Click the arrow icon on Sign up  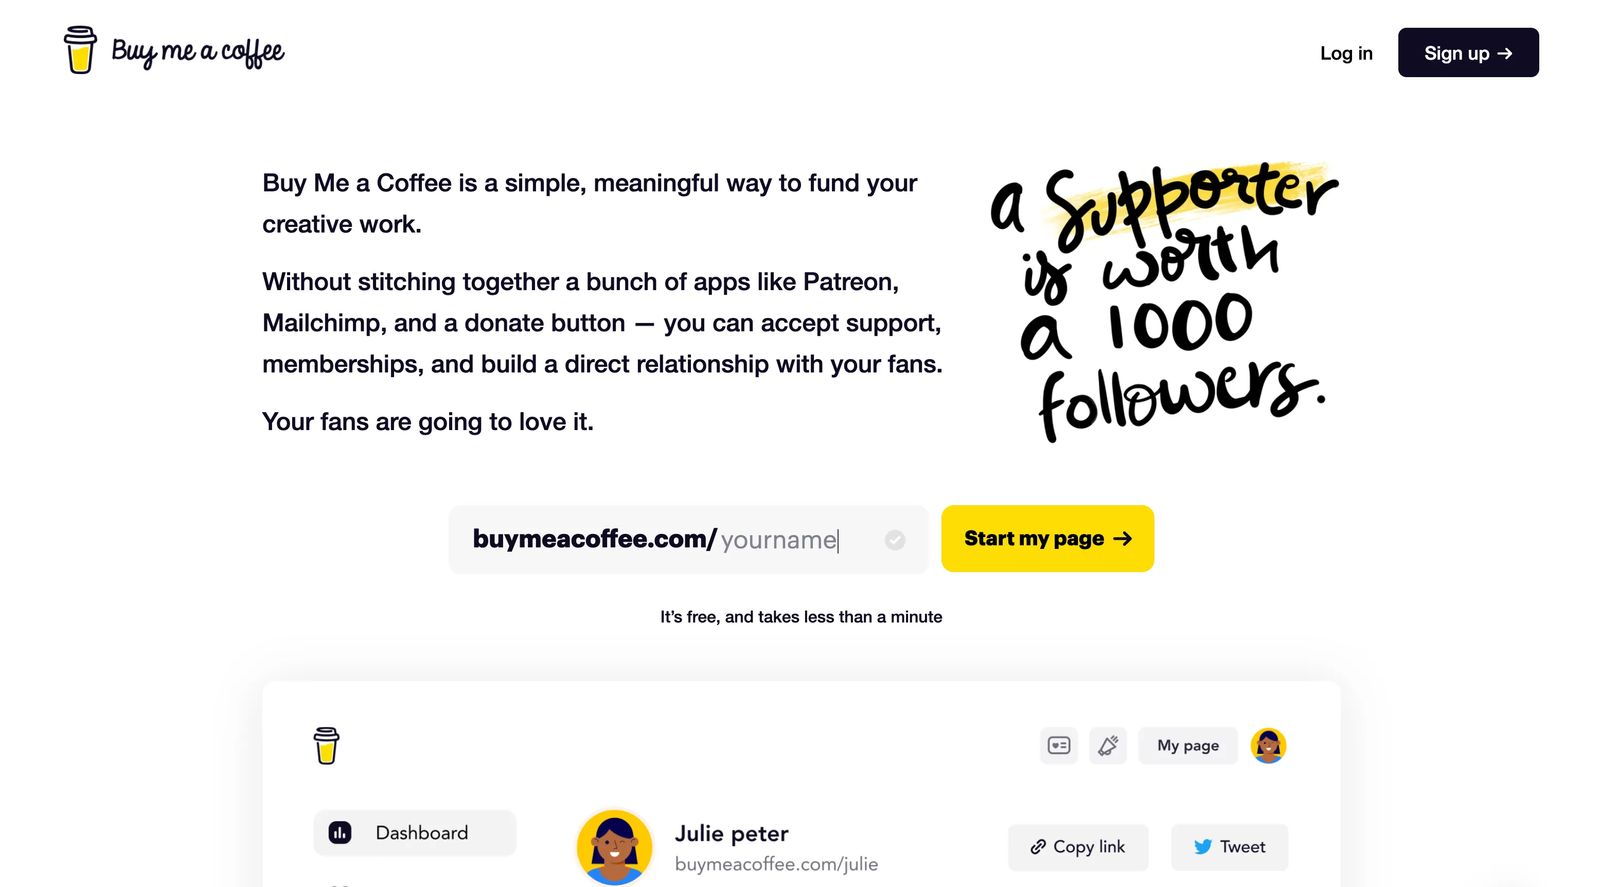point(1505,53)
